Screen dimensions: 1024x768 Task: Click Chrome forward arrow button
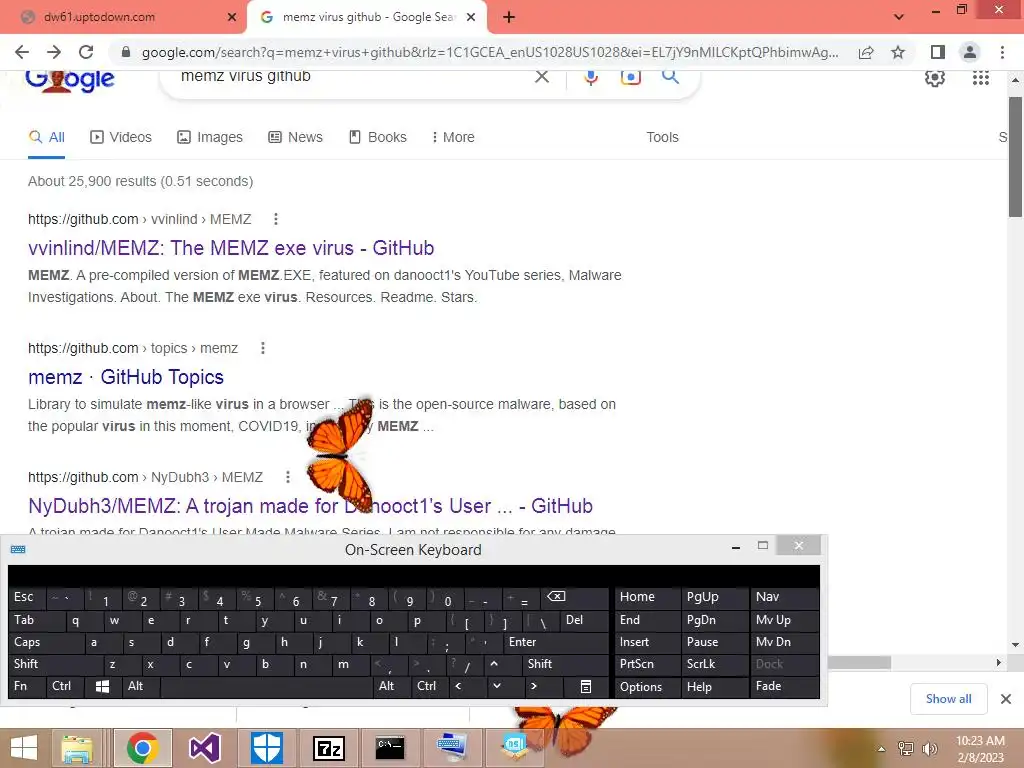[x=54, y=52]
